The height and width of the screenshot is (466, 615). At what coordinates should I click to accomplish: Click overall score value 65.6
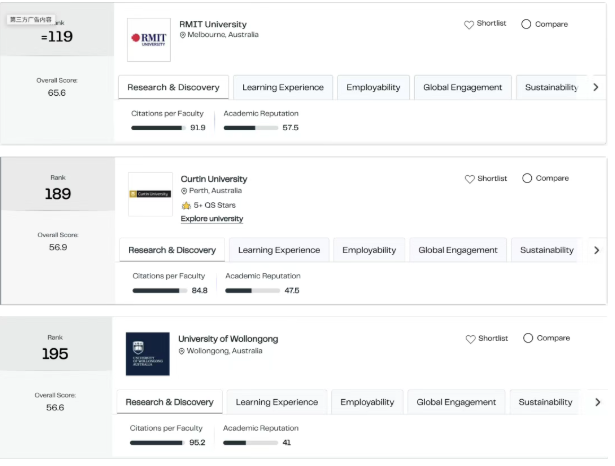[57, 93]
